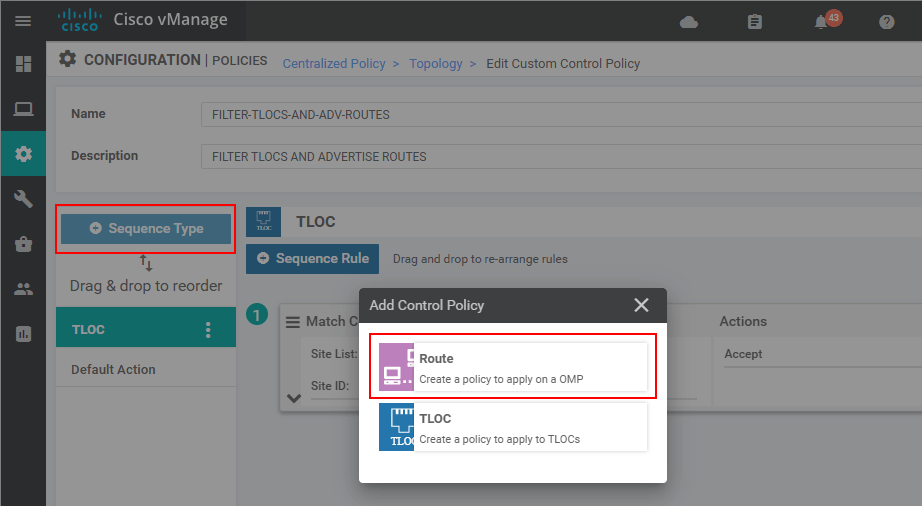
Task: Go to Centralized Policy breadcrumb link
Action: point(334,63)
